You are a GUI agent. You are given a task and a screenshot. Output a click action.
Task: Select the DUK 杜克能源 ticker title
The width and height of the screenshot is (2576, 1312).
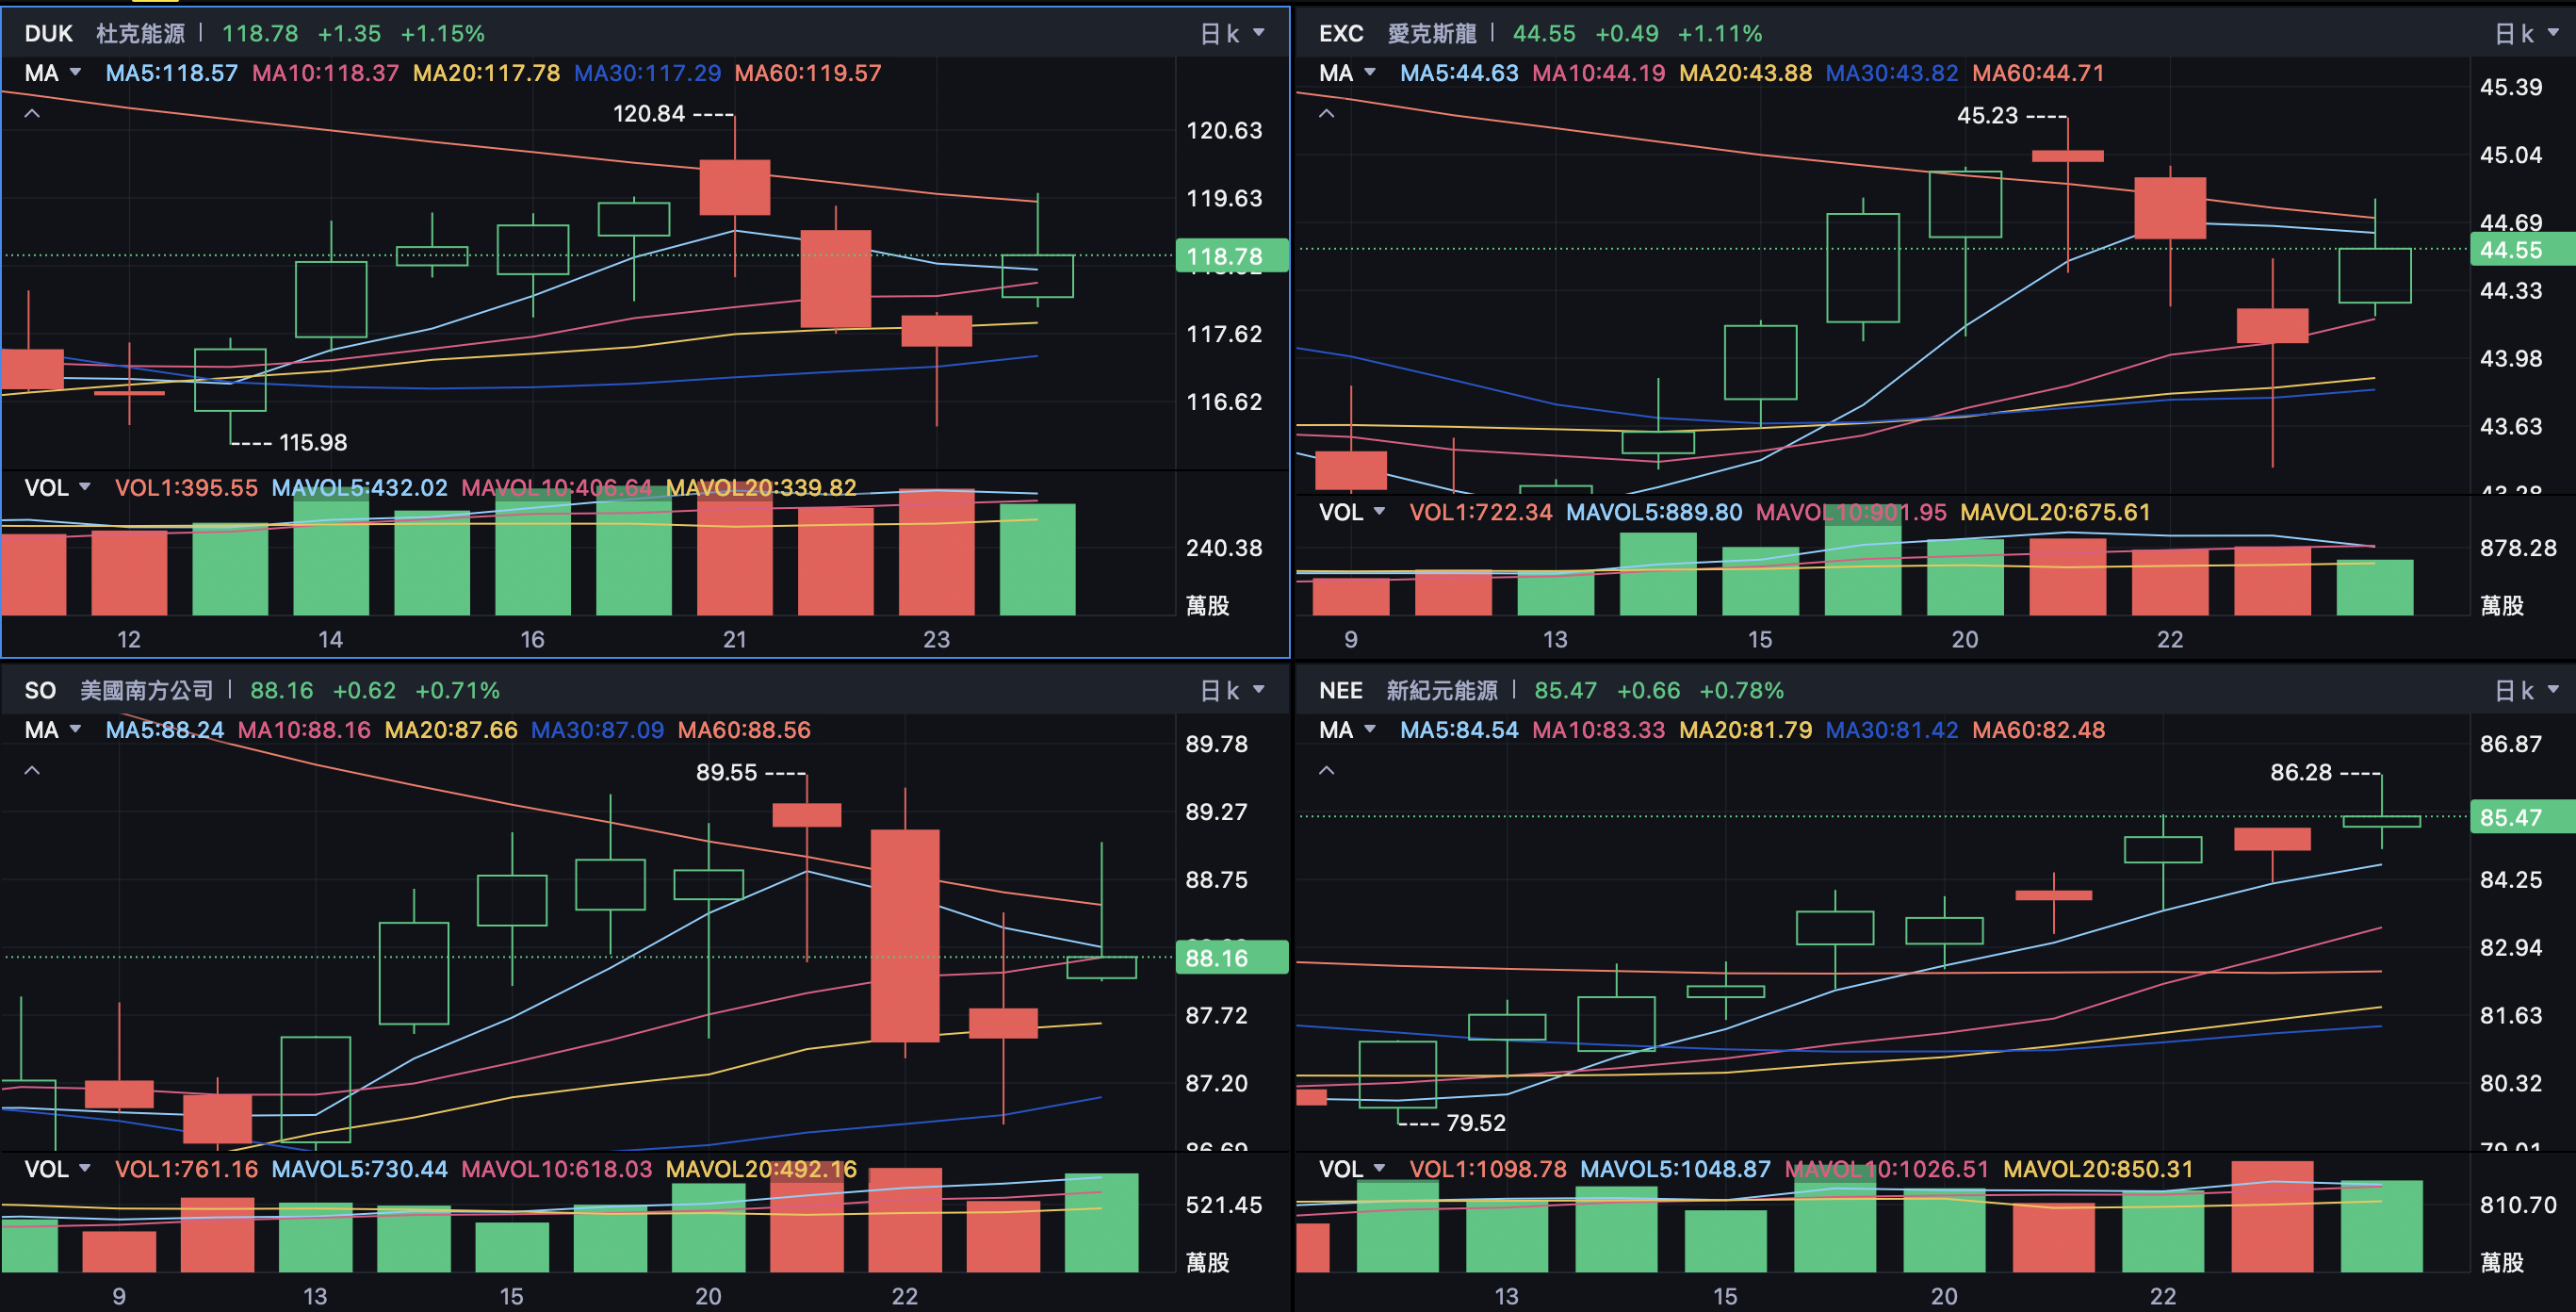click(x=104, y=33)
